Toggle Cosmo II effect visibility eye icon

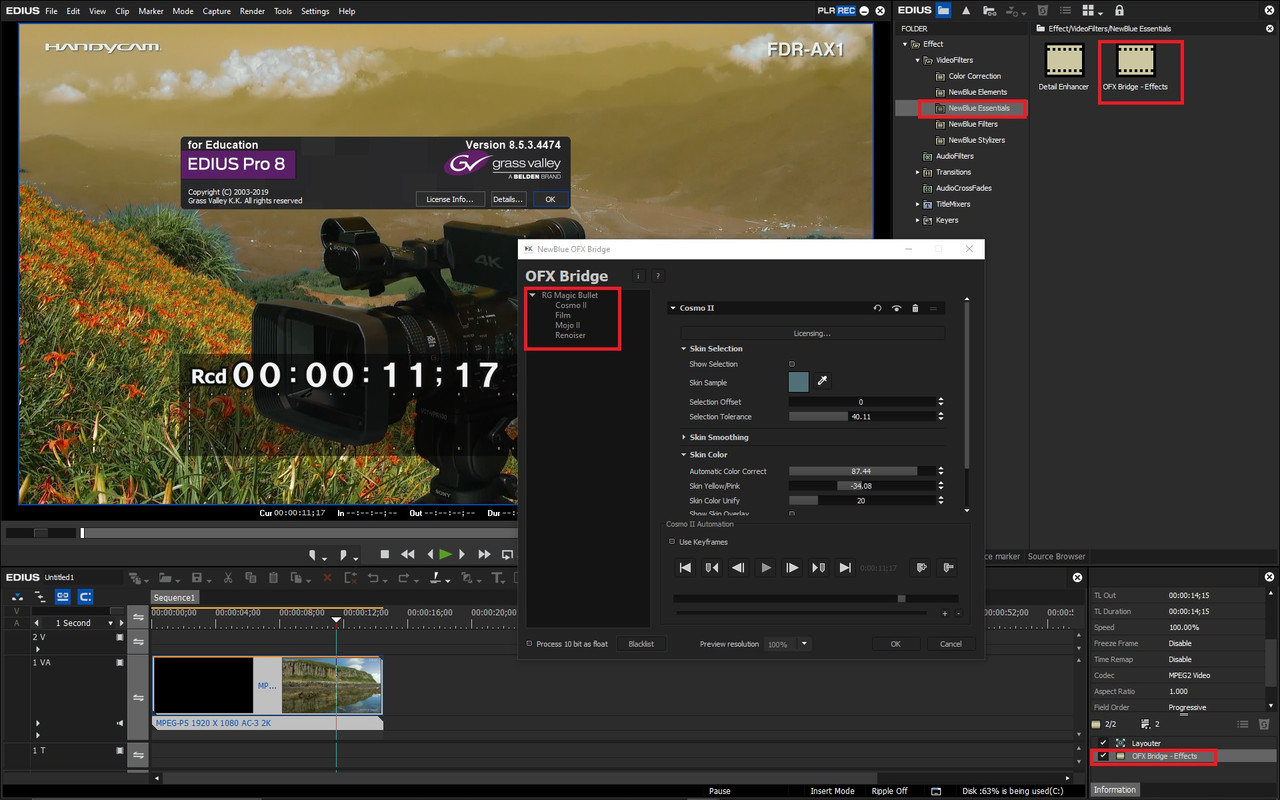pos(896,308)
